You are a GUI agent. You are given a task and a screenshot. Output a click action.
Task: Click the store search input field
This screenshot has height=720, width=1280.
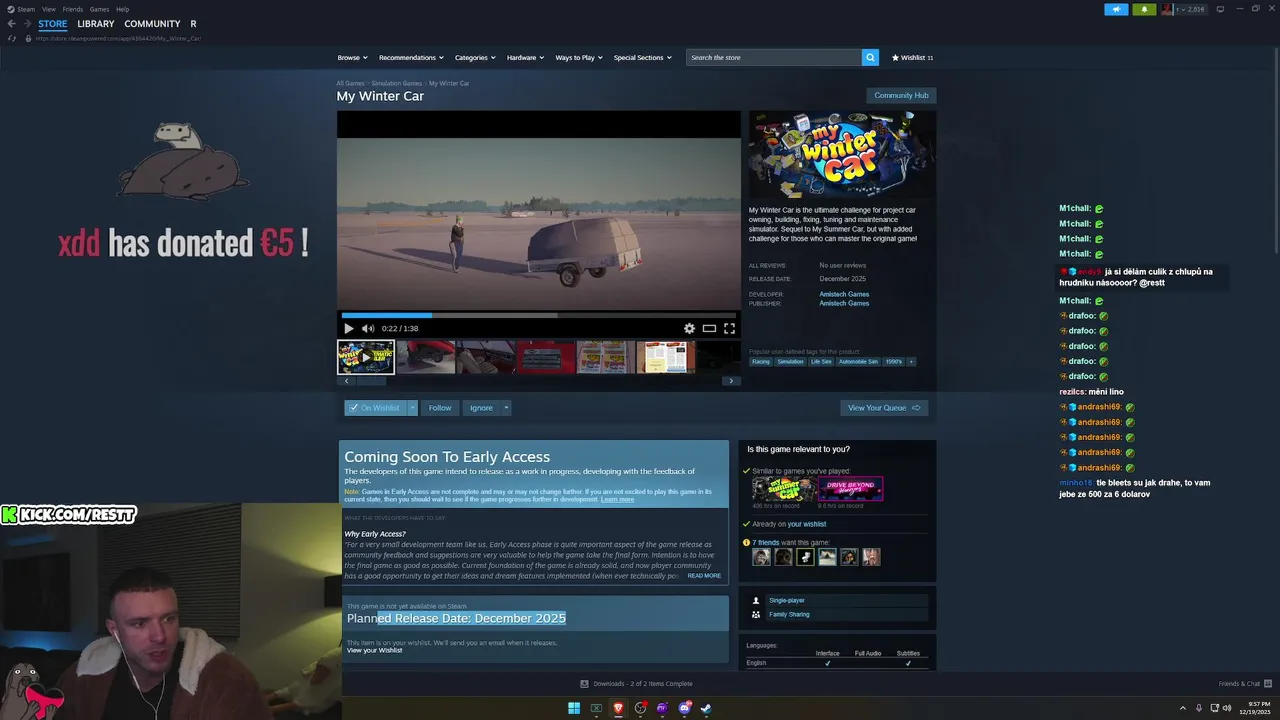coord(774,57)
